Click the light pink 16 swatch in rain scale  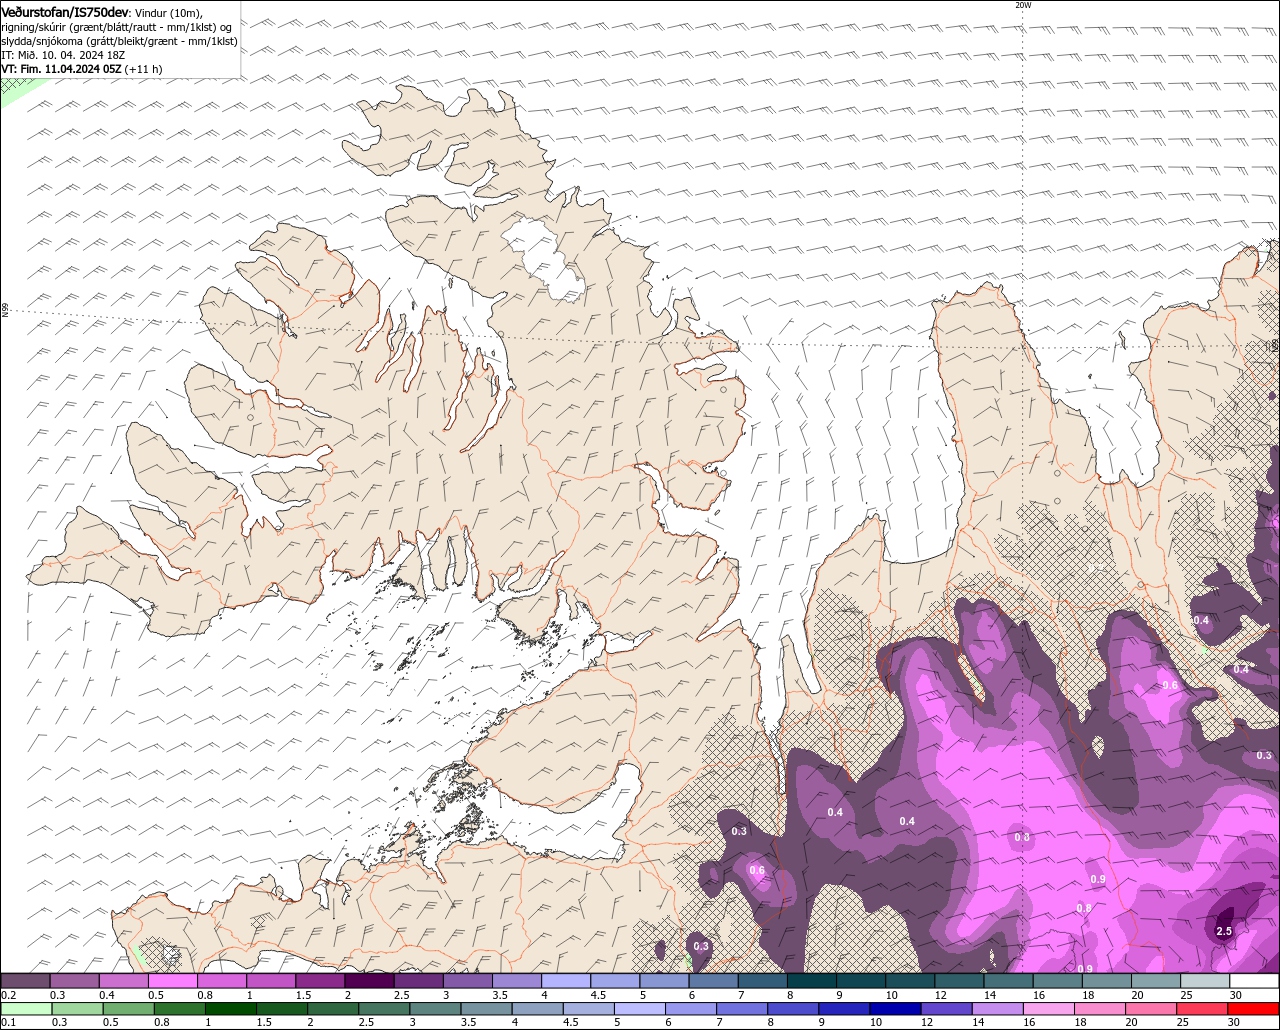1050,1009
